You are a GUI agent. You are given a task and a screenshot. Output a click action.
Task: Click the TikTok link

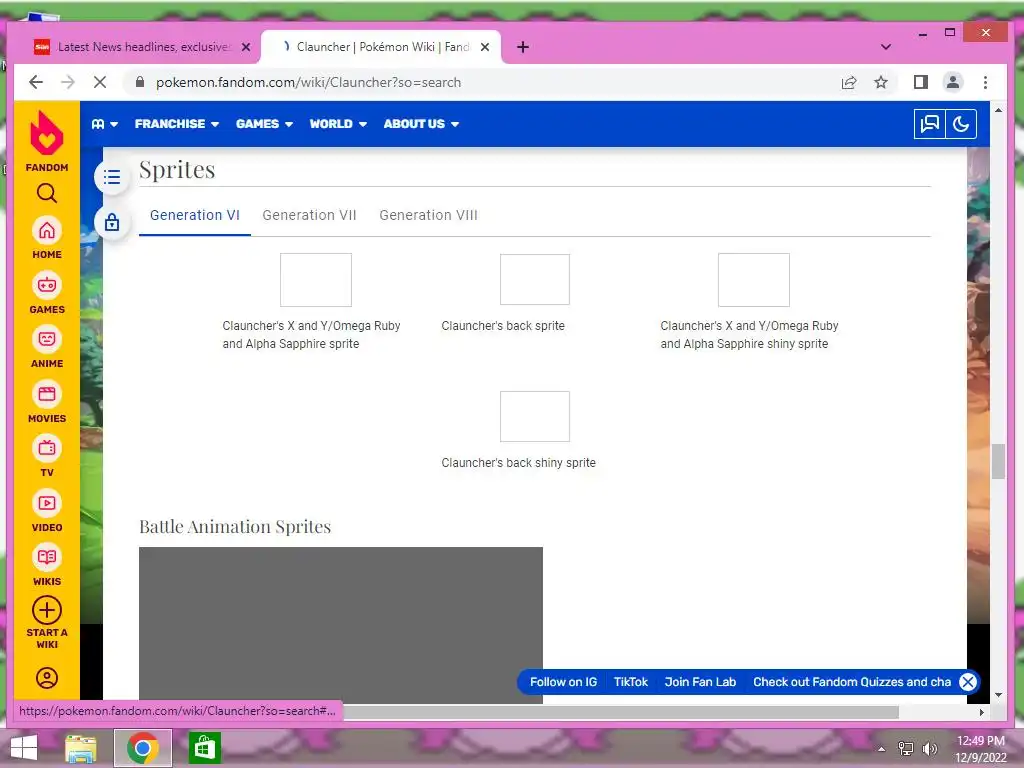pos(631,682)
